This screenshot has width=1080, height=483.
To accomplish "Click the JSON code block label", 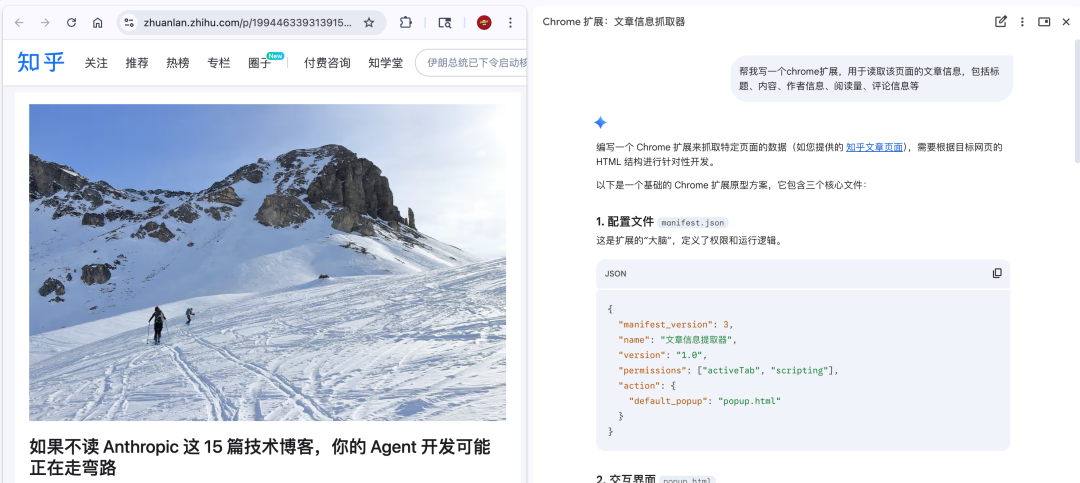I will 616,274.
